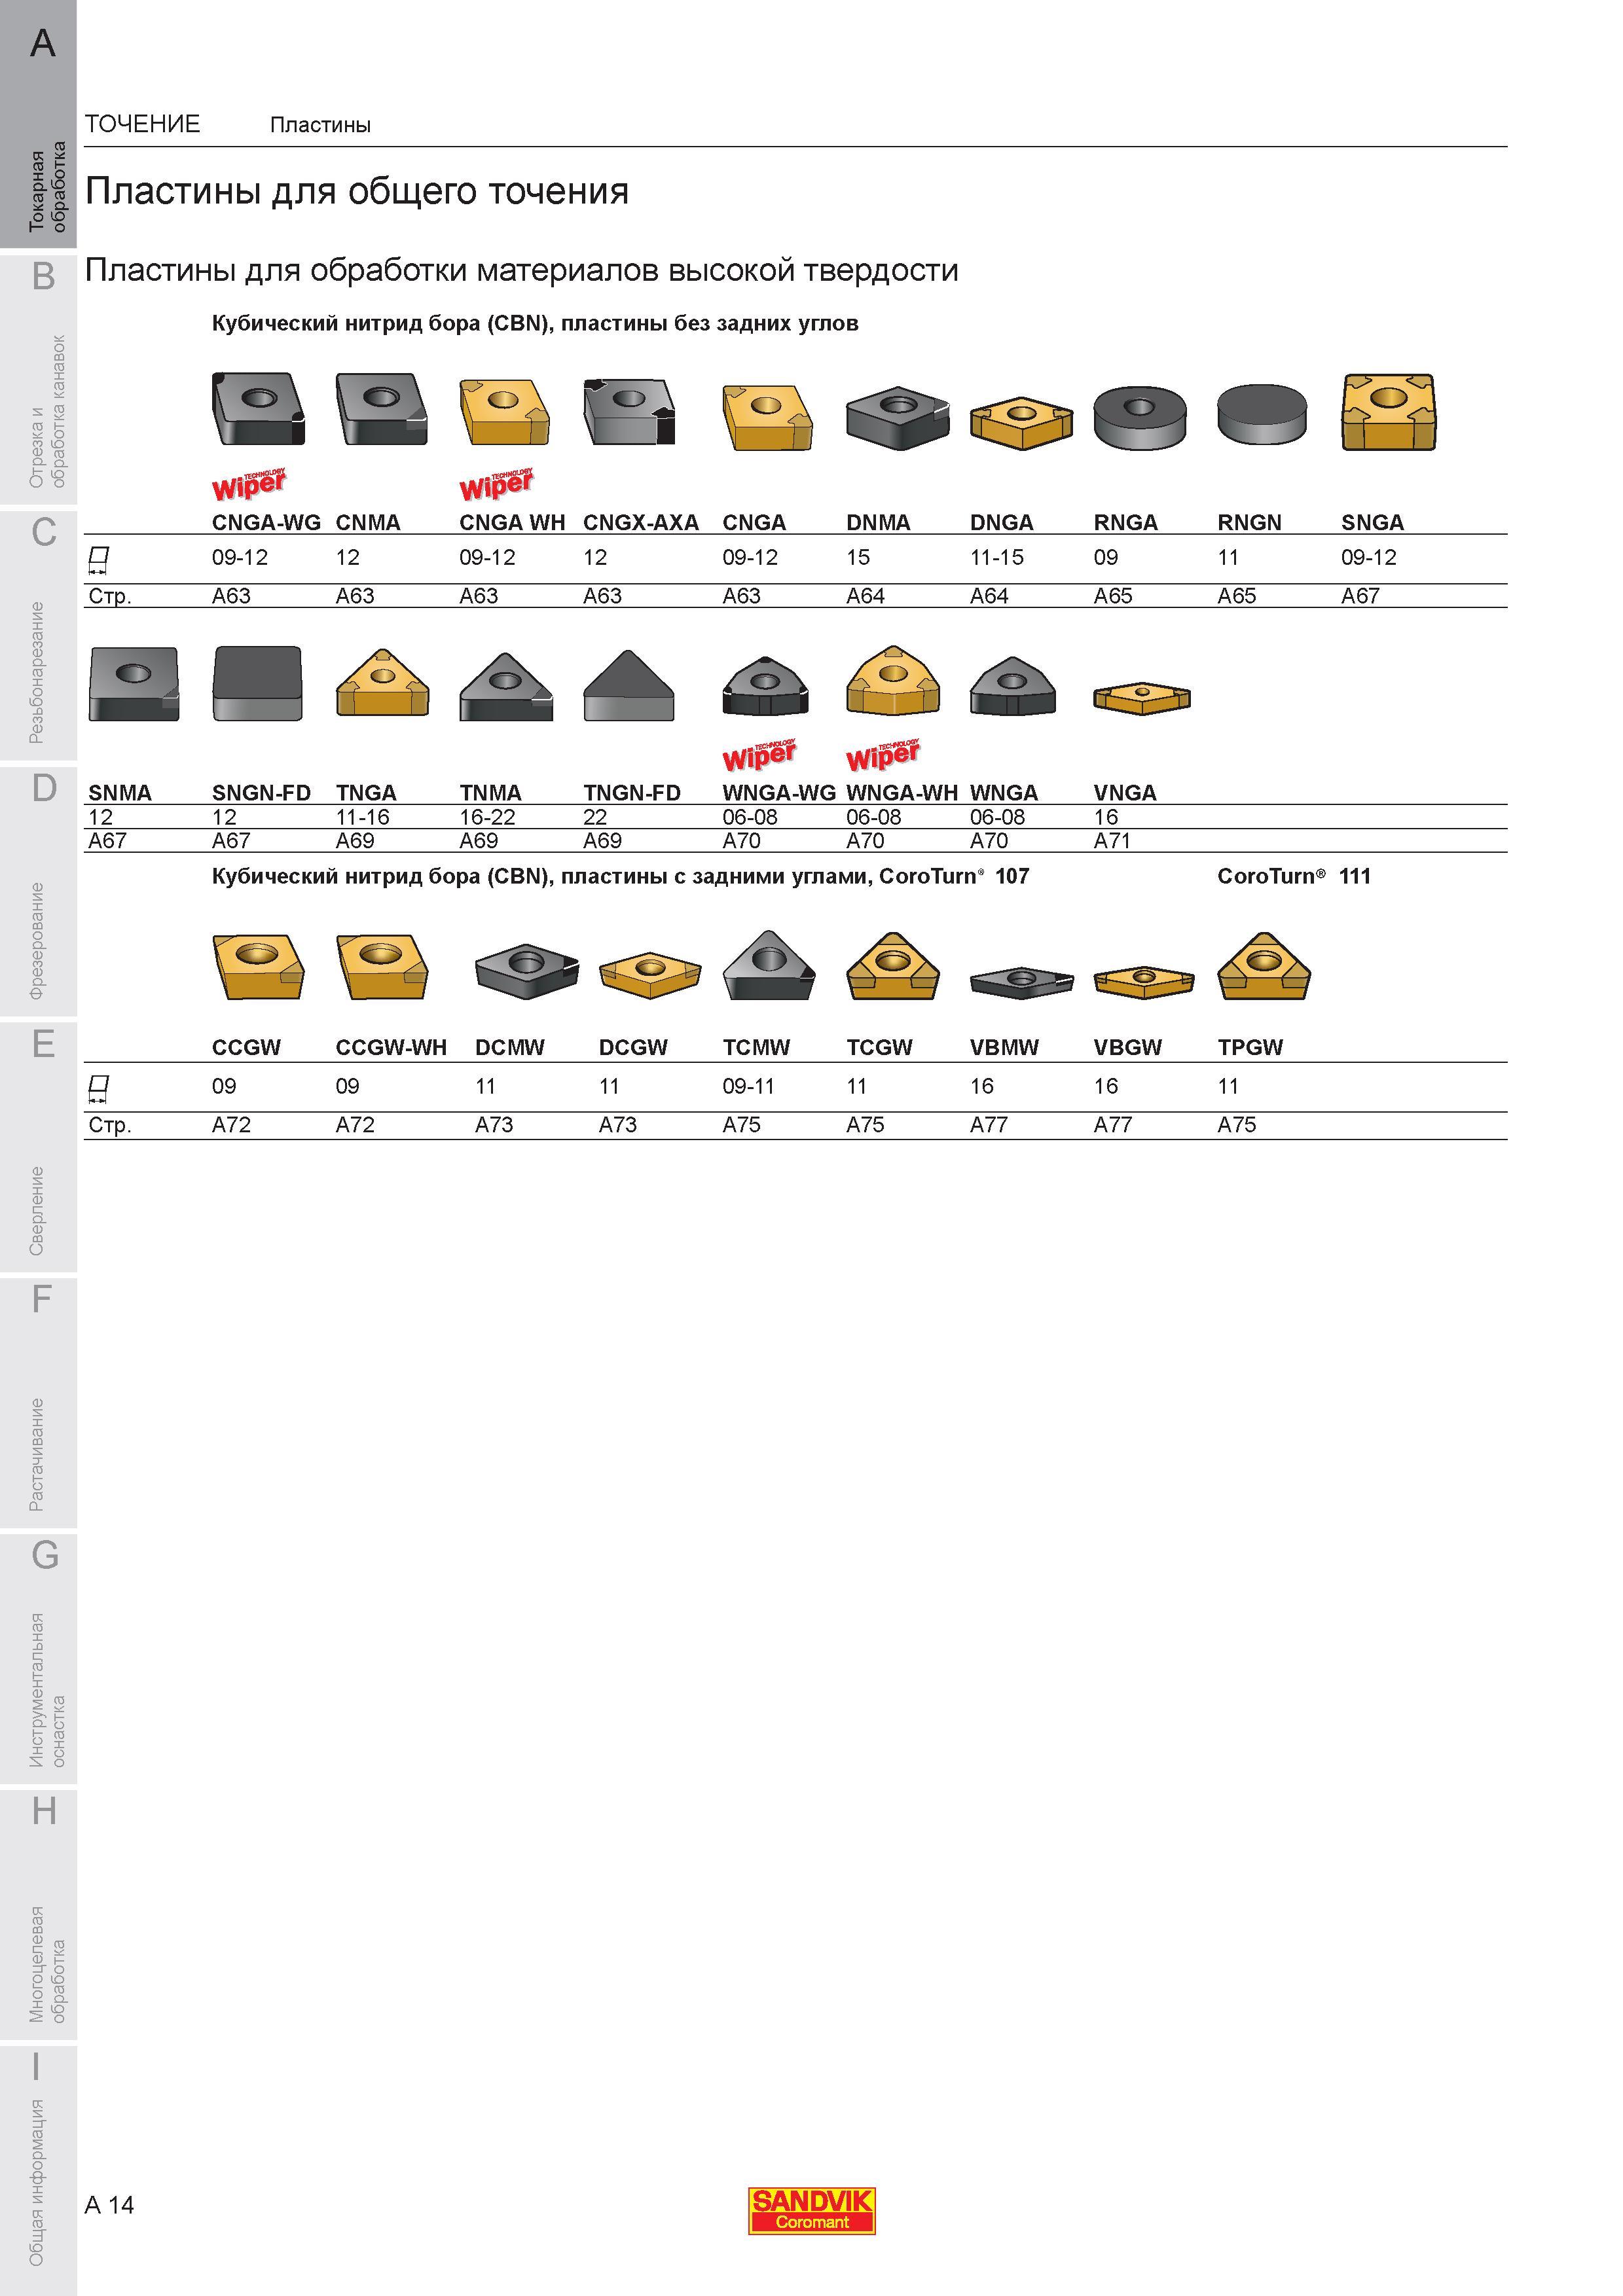This screenshot has height=2296, width=1623.
Task: Click the gold CCGW insert image
Action: [x=258, y=966]
